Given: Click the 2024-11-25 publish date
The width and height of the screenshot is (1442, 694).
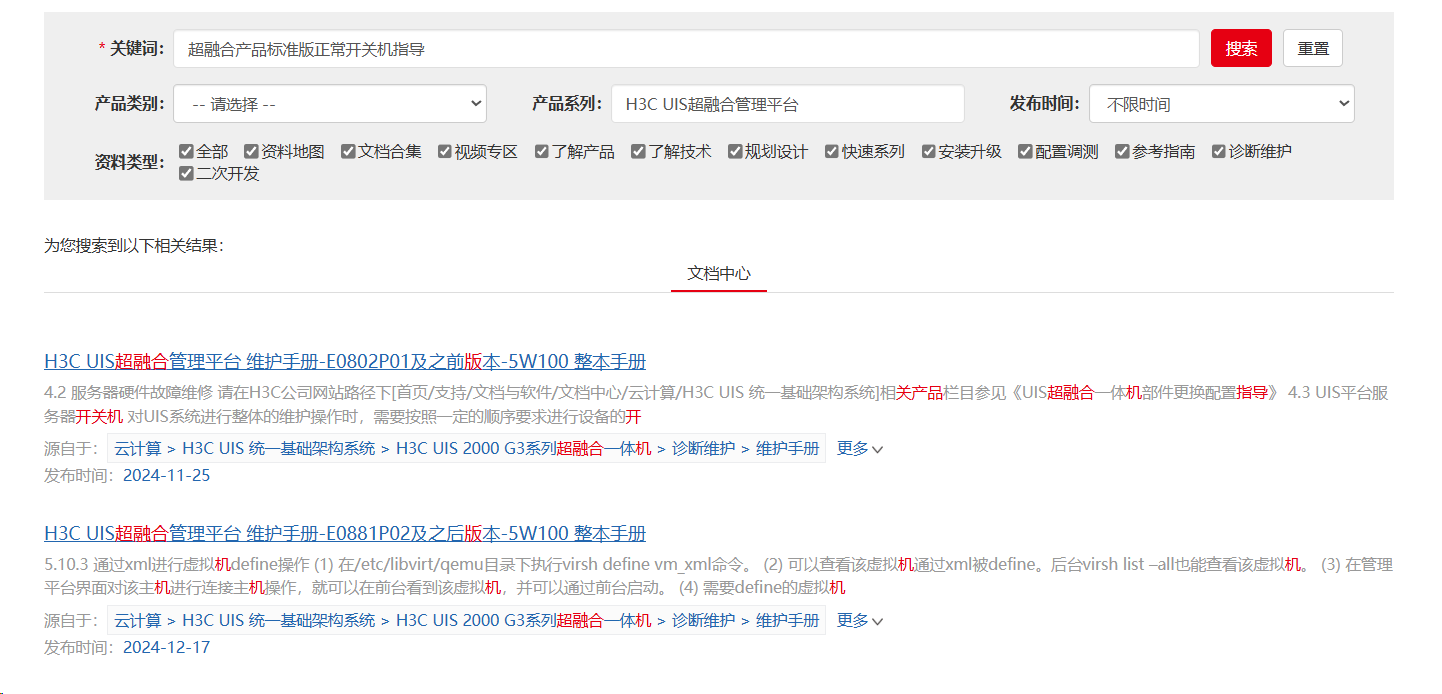Looking at the screenshot, I should tap(166, 475).
